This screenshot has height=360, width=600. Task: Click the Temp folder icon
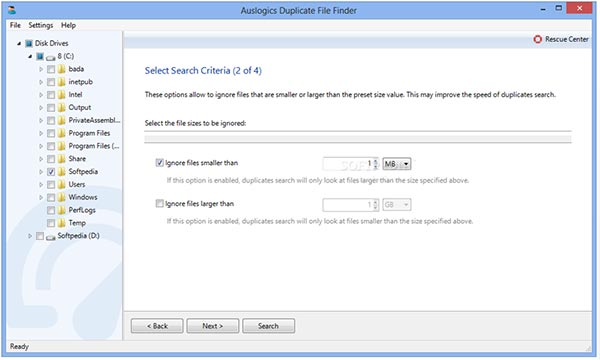[62, 223]
